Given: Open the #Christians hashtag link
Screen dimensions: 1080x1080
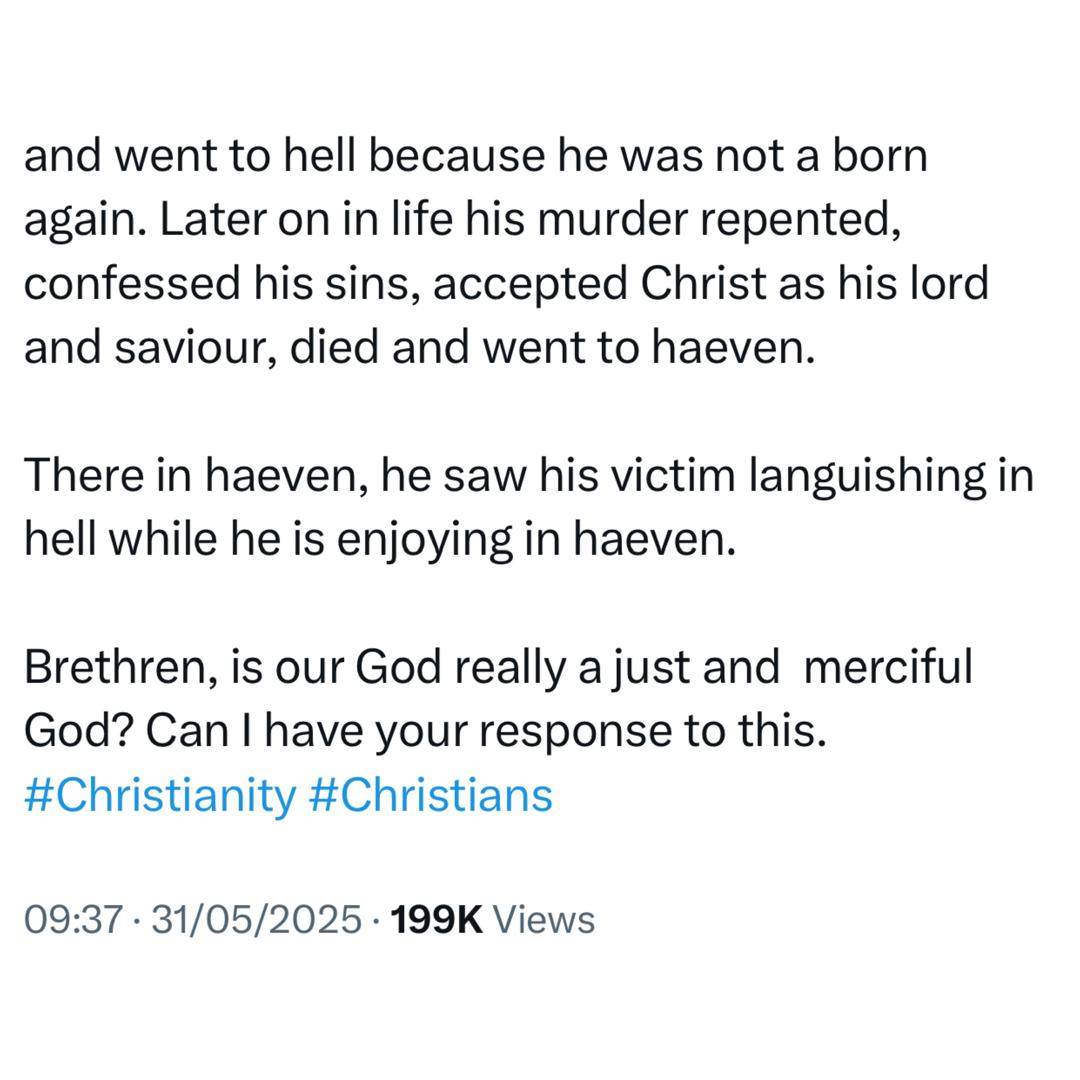Looking at the screenshot, I should 430,795.
